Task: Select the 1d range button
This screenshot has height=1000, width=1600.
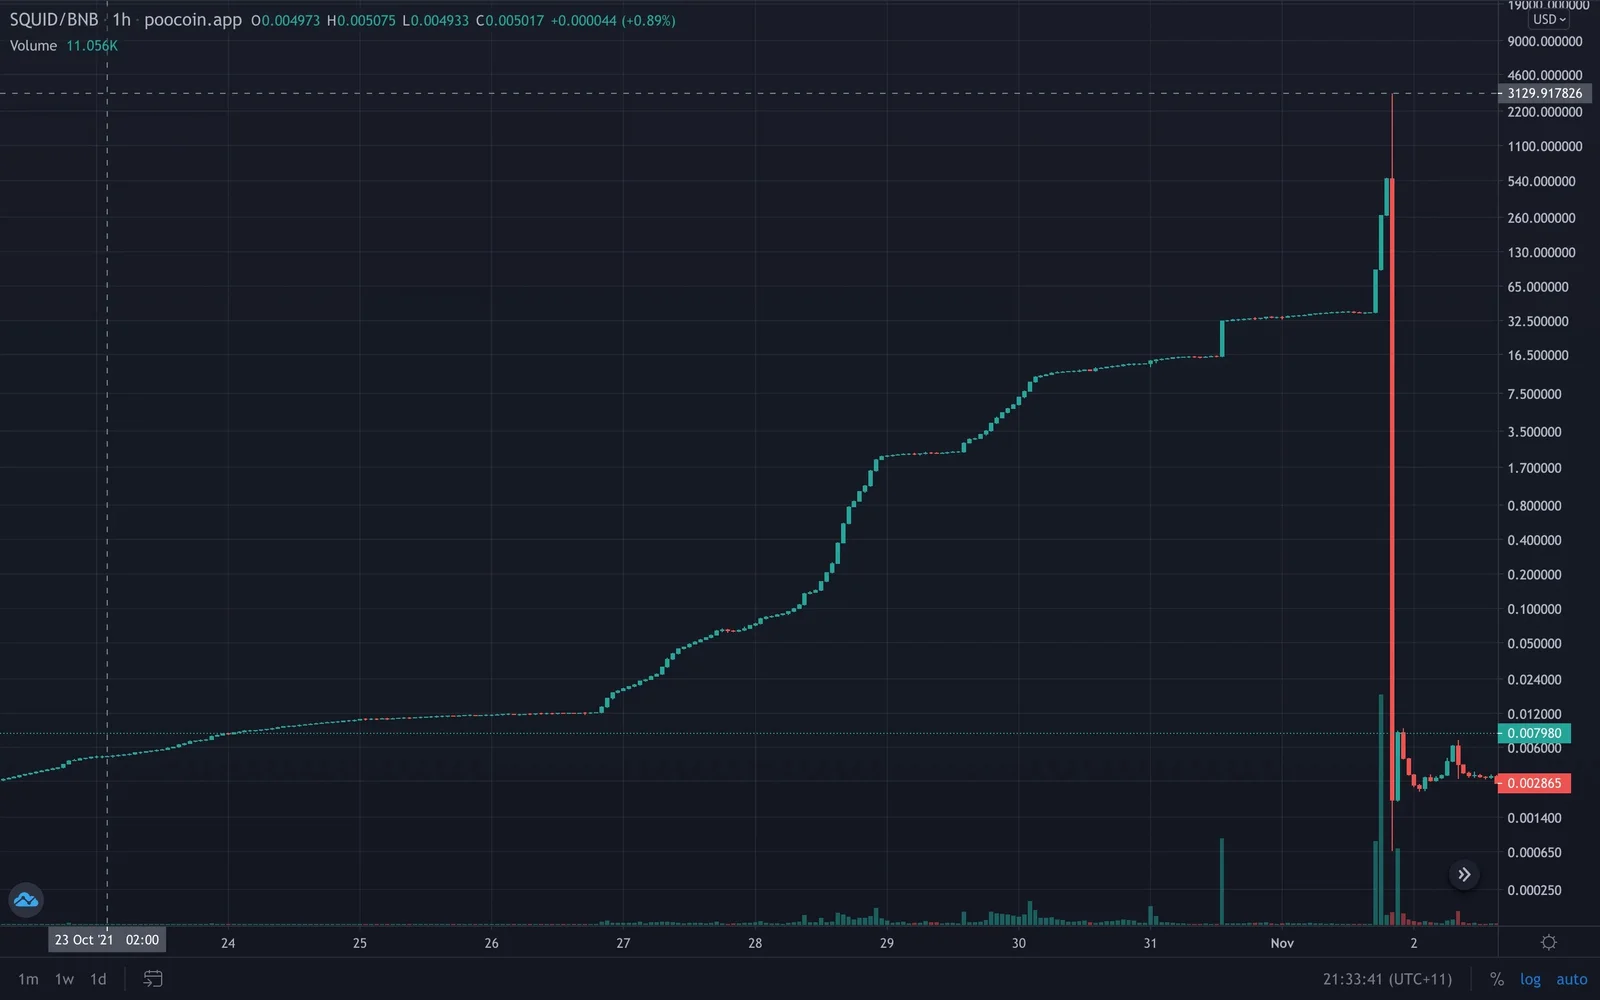Action: 98,979
